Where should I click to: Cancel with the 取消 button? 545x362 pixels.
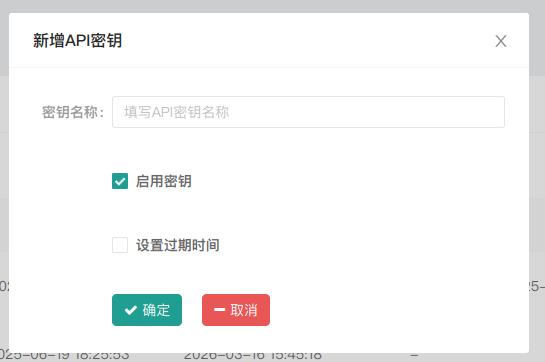236,310
